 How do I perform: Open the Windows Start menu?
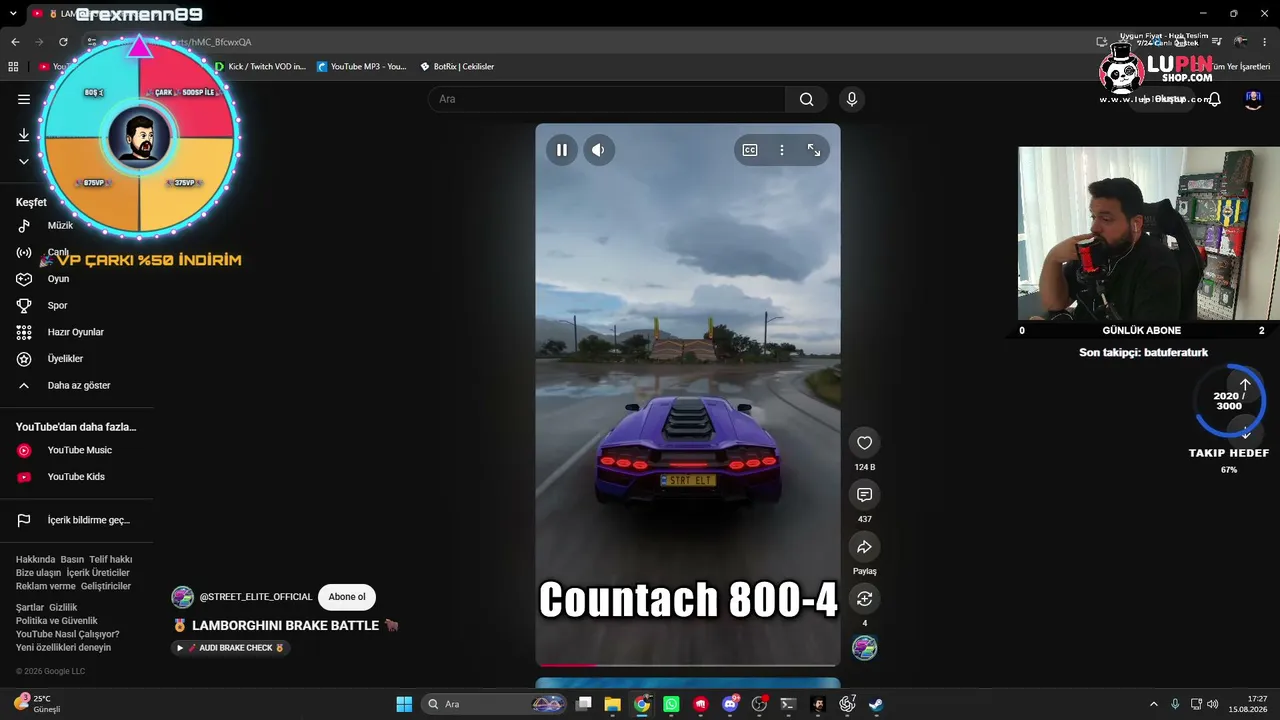point(404,704)
